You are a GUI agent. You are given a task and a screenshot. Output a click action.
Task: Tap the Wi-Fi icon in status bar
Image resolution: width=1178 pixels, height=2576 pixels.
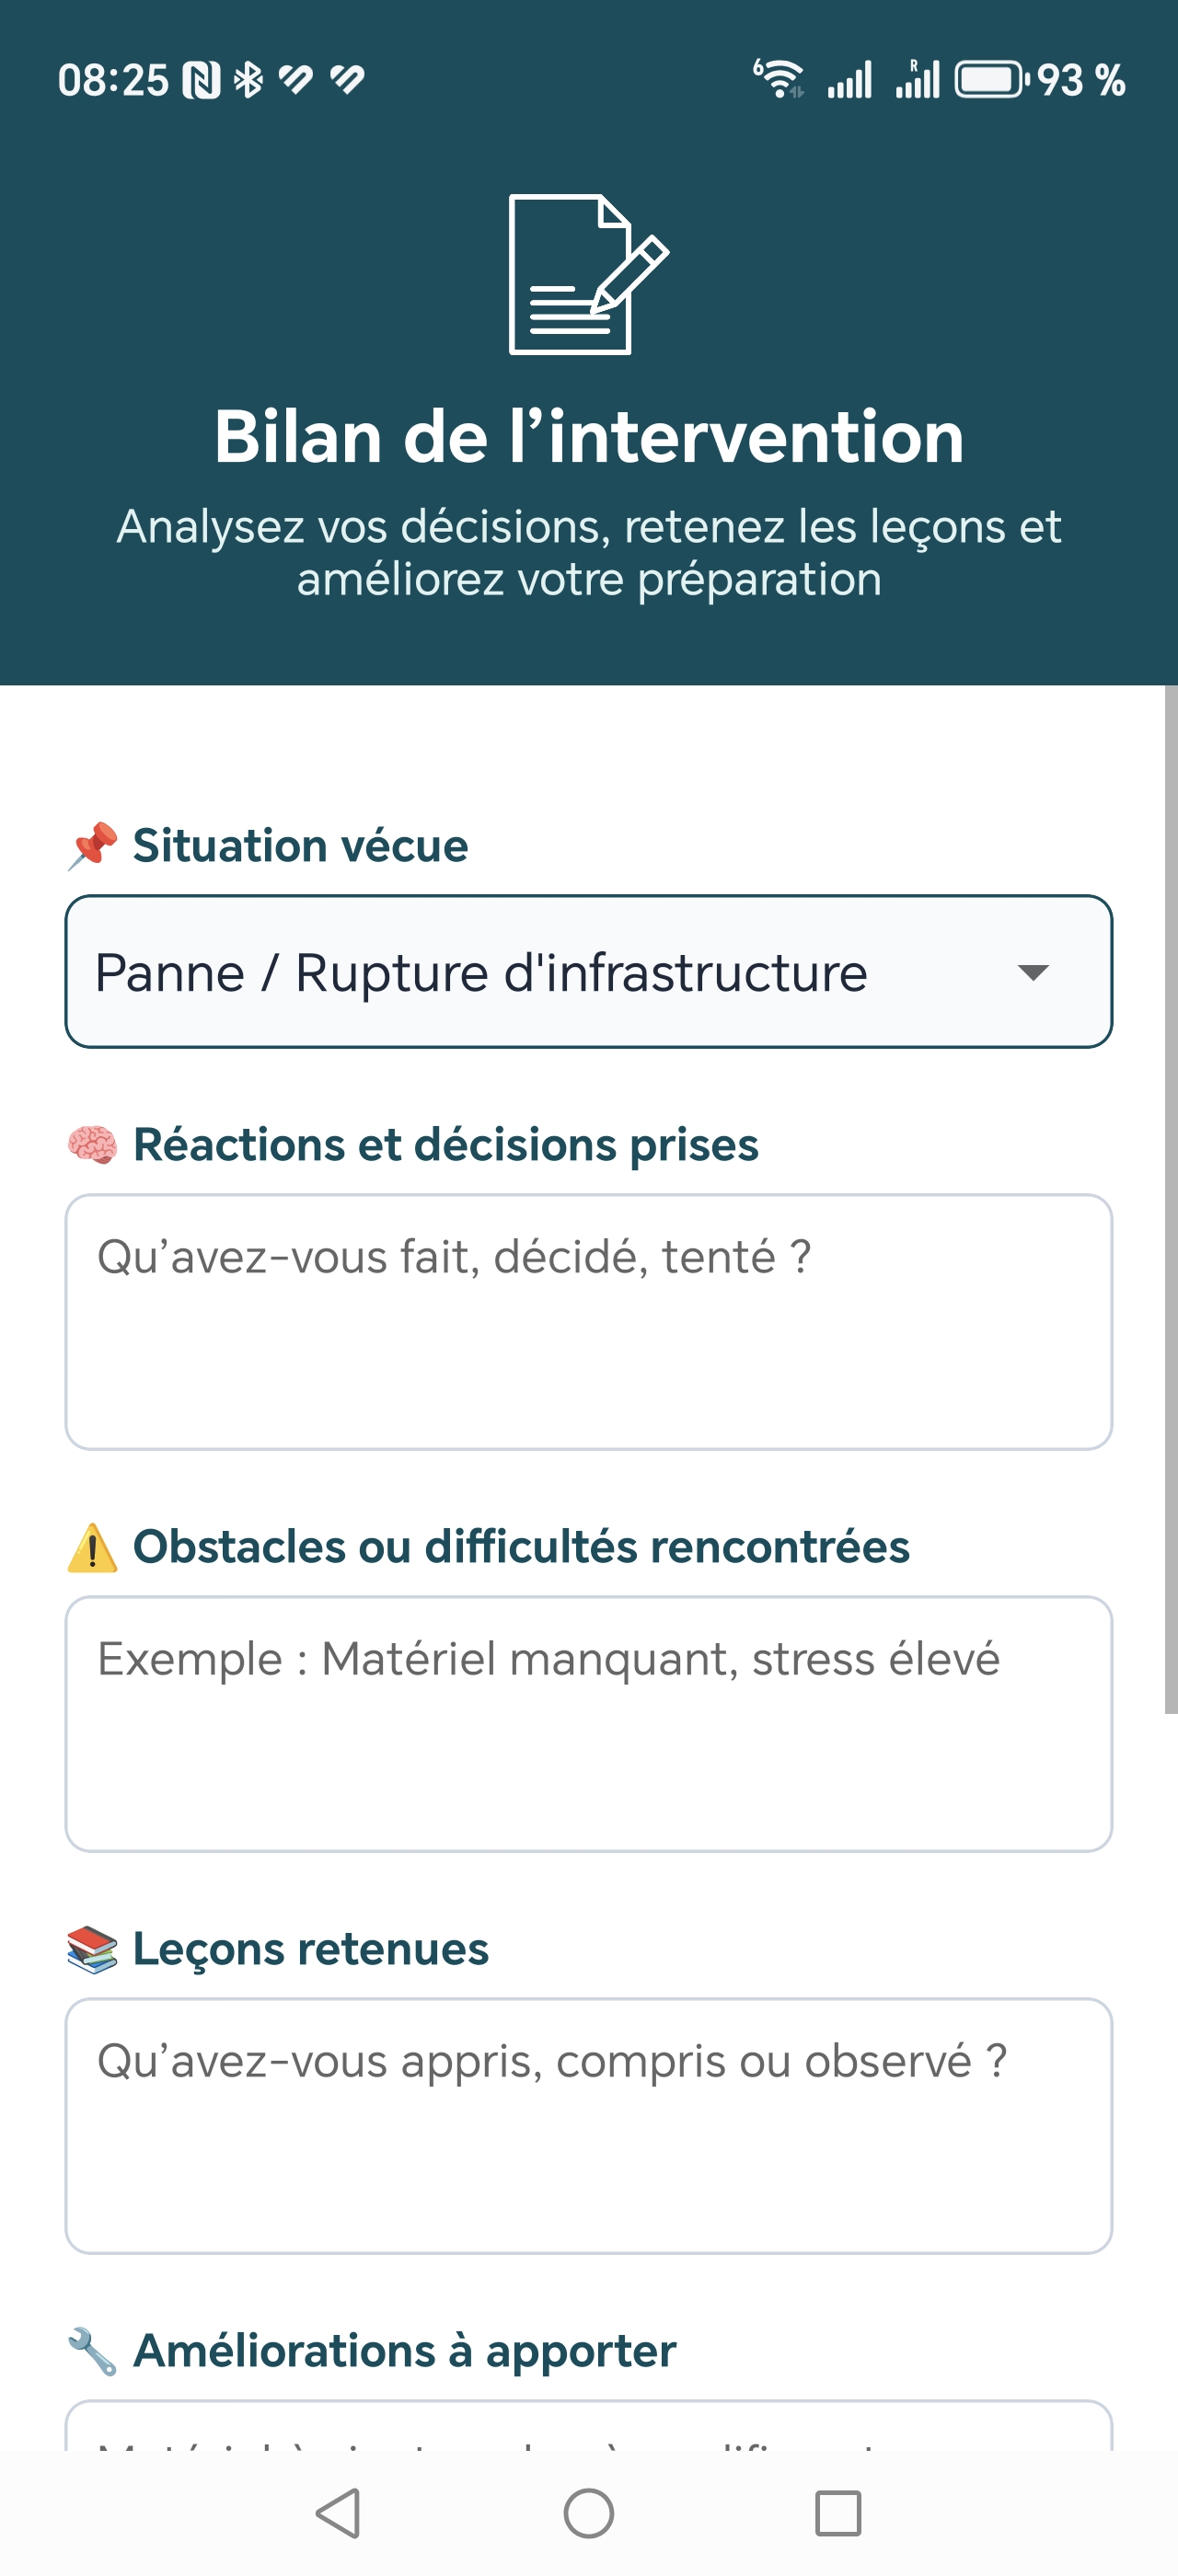tap(779, 79)
